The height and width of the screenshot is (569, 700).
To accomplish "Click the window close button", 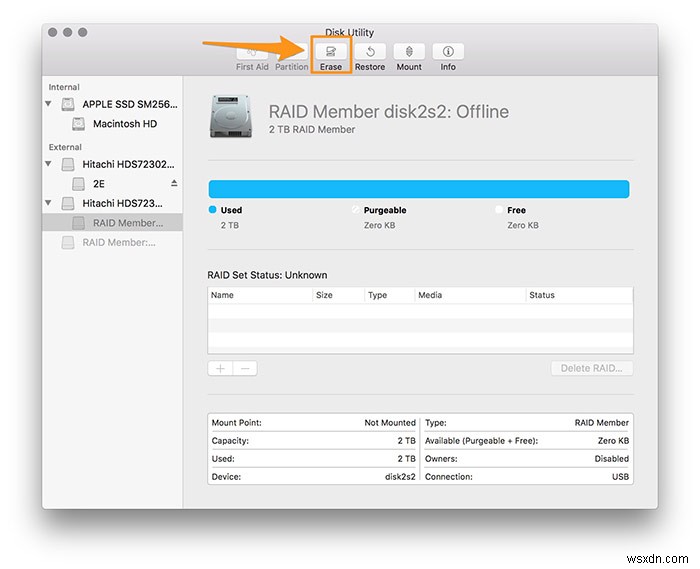I will (53, 32).
